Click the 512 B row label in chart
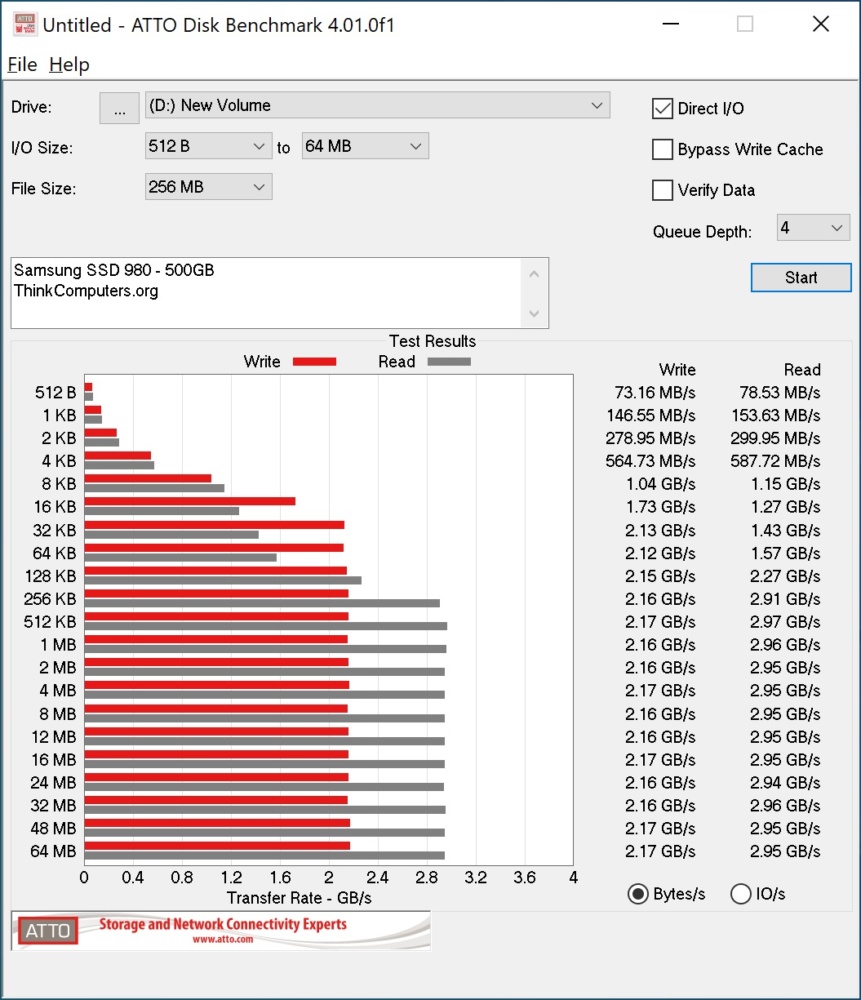This screenshot has width=861, height=1000. pos(55,392)
